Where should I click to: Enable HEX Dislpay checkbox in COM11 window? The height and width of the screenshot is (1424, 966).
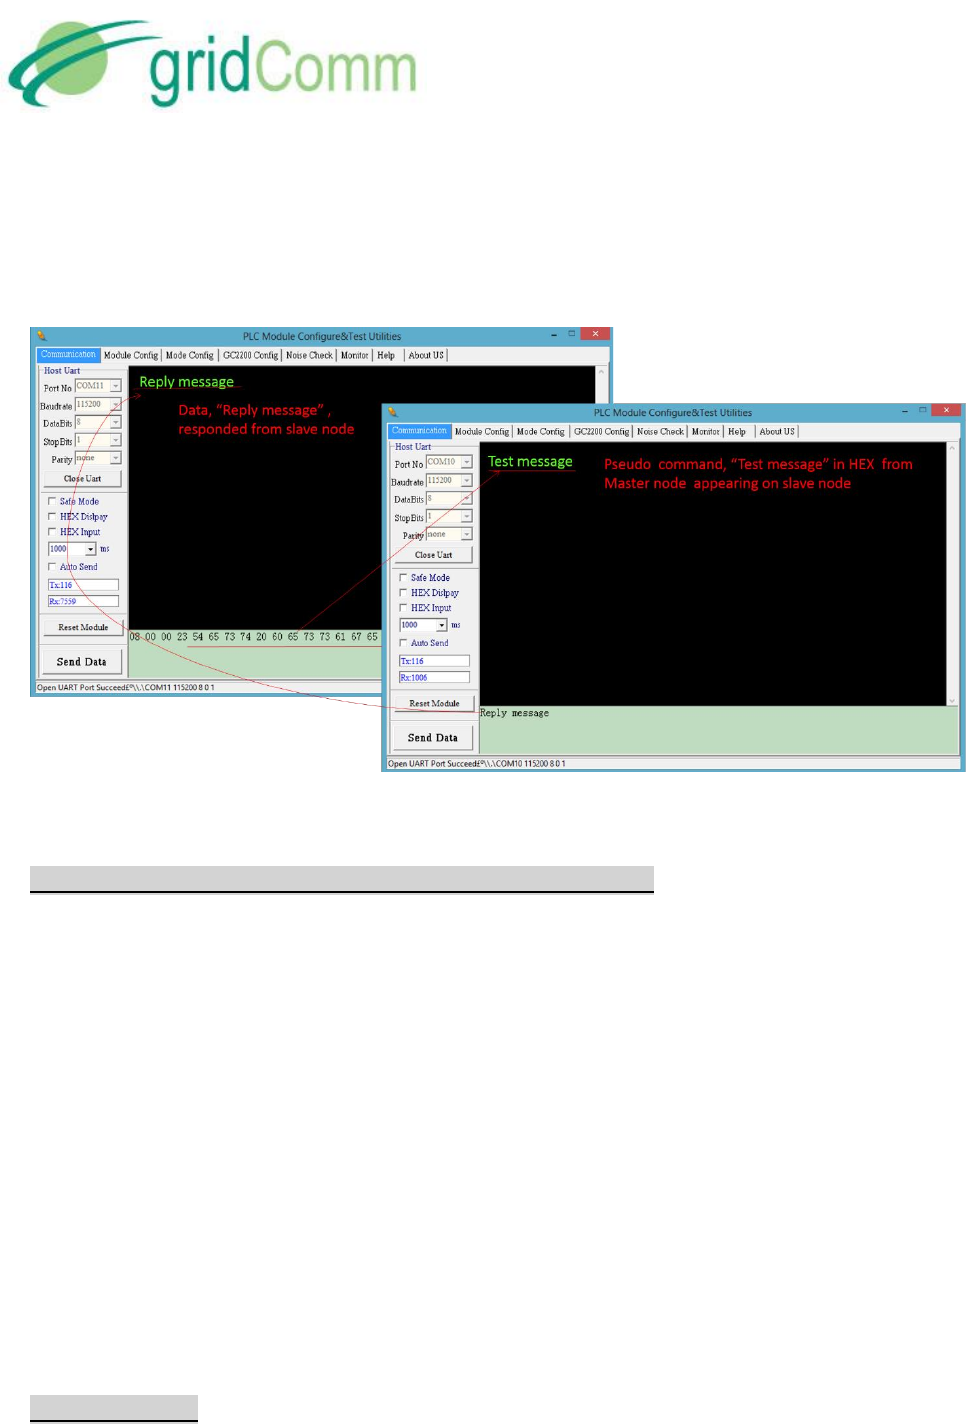tap(52, 516)
